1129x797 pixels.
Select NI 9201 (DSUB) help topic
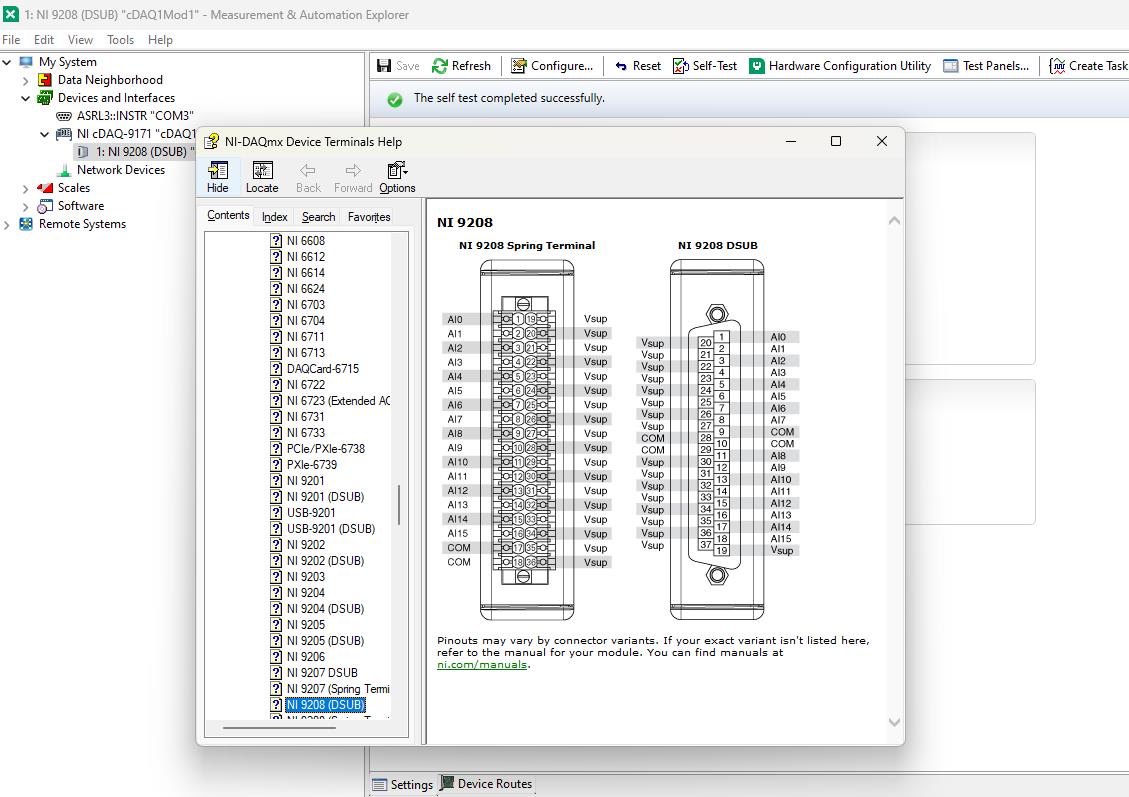(x=325, y=497)
